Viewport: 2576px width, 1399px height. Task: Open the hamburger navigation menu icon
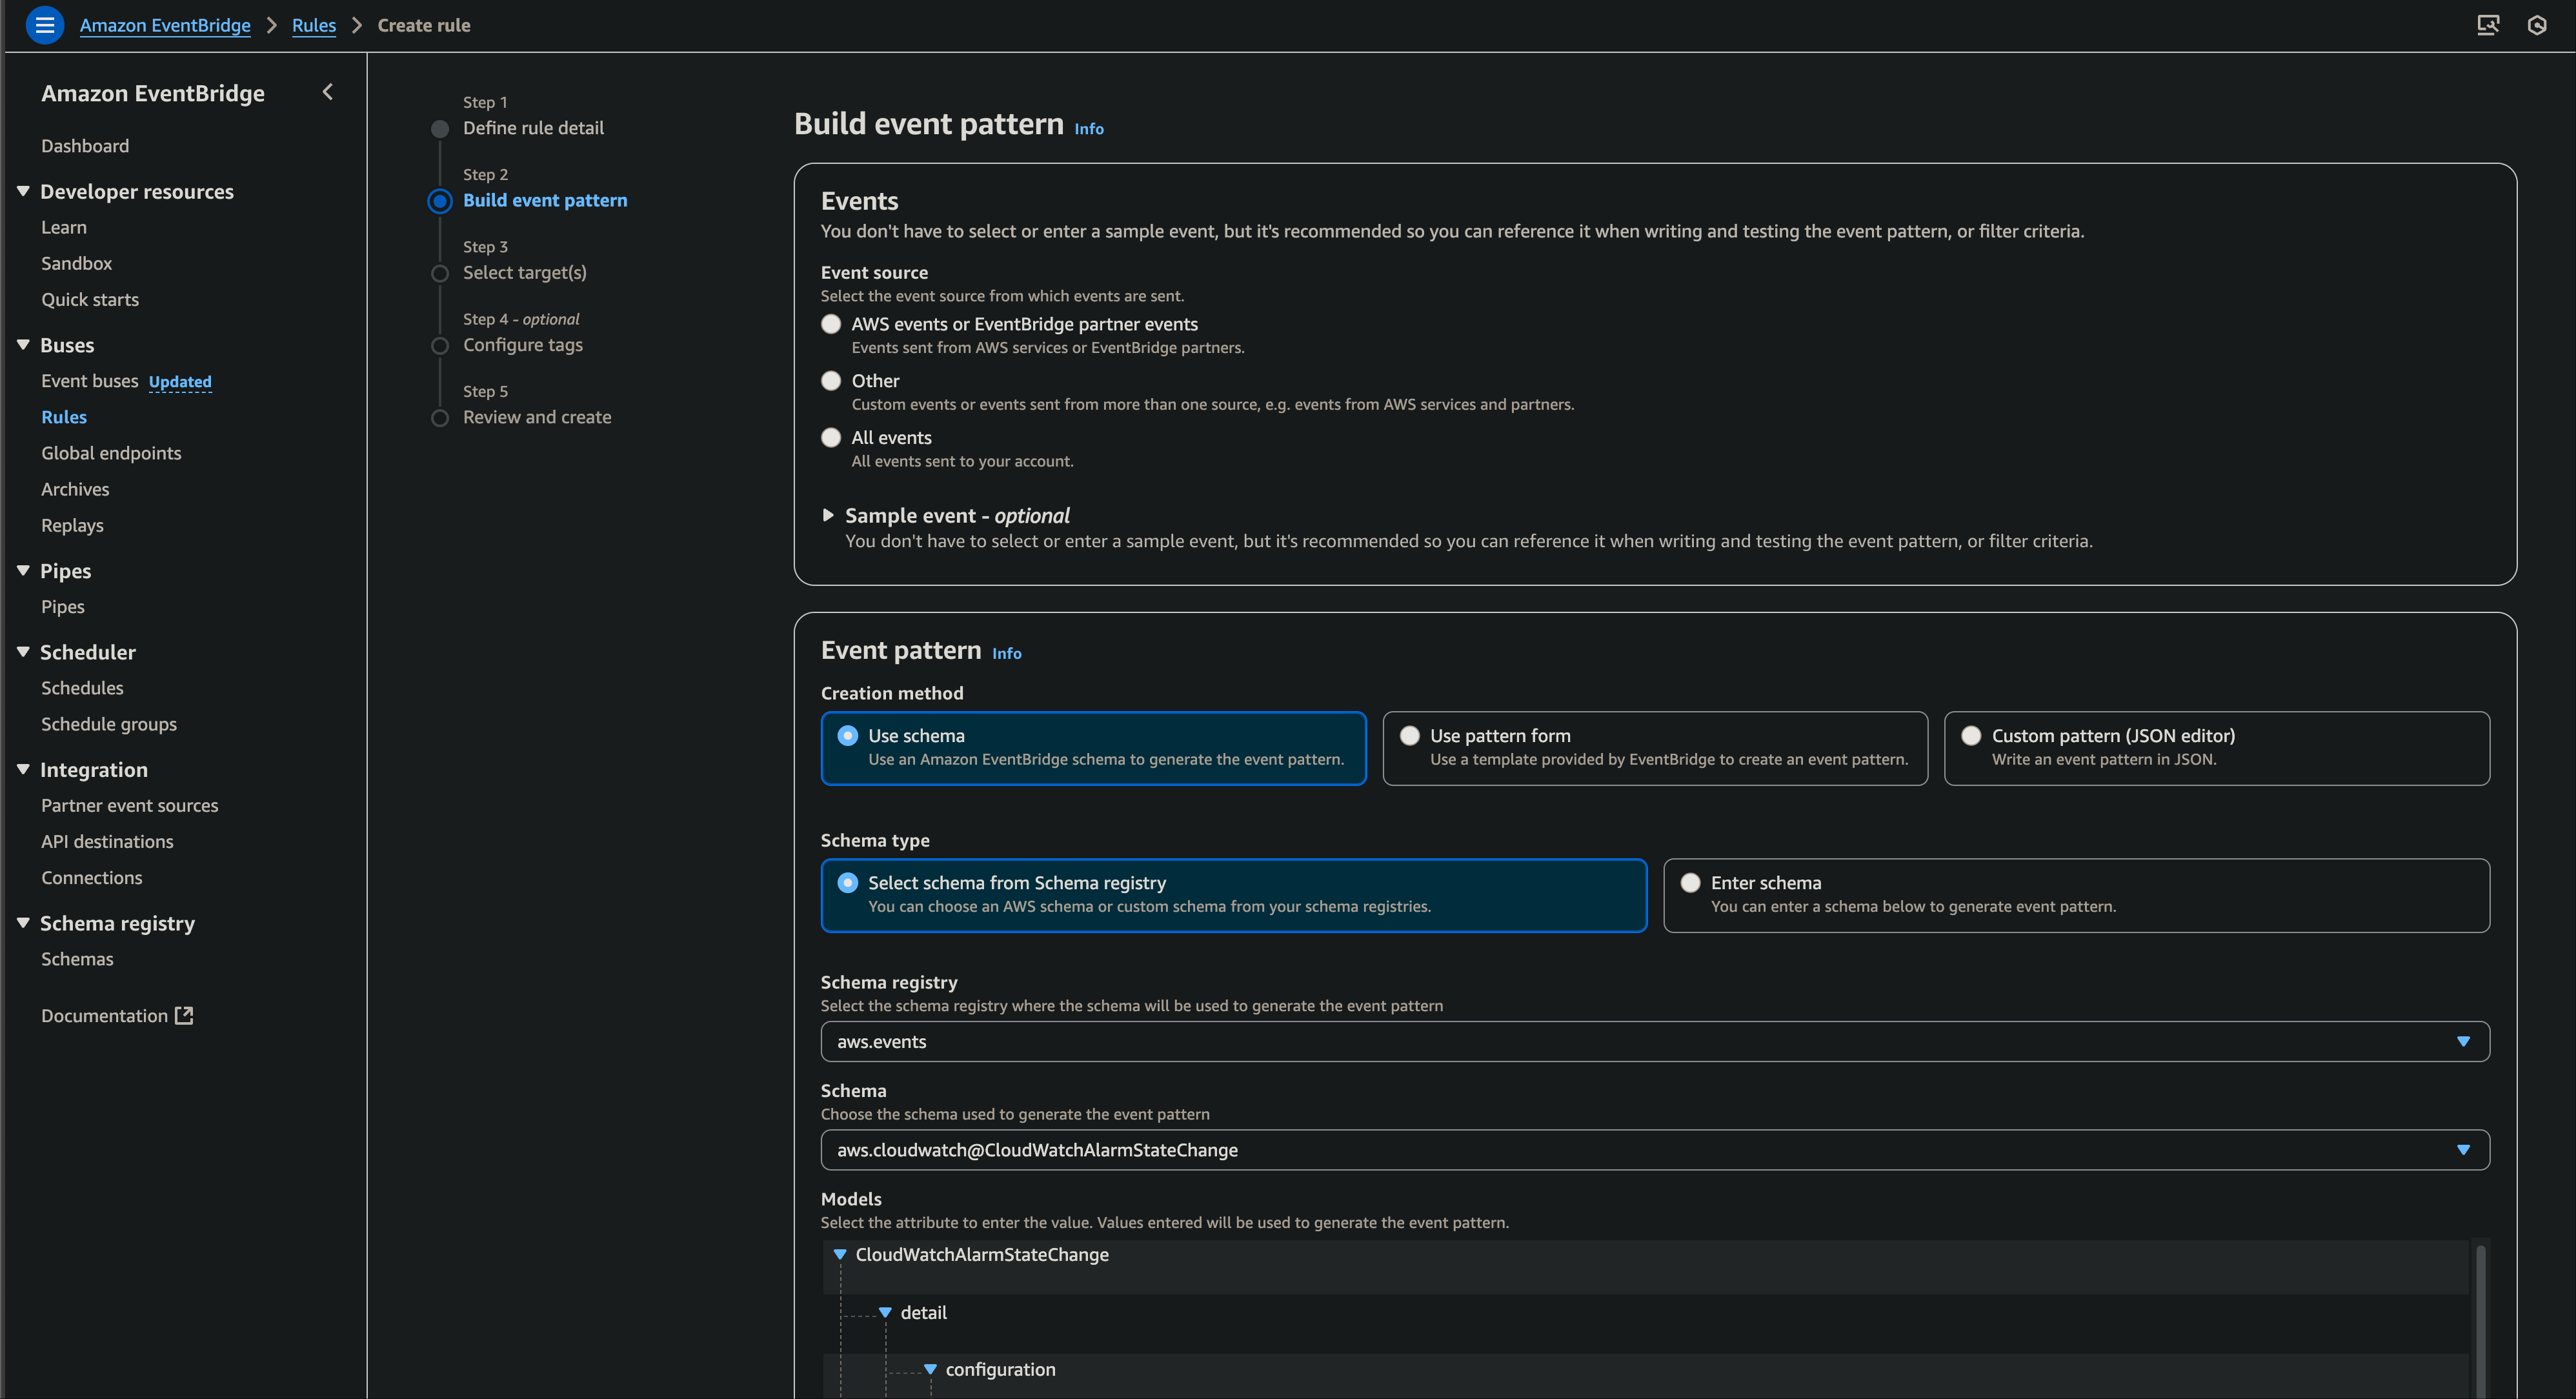click(44, 25)
